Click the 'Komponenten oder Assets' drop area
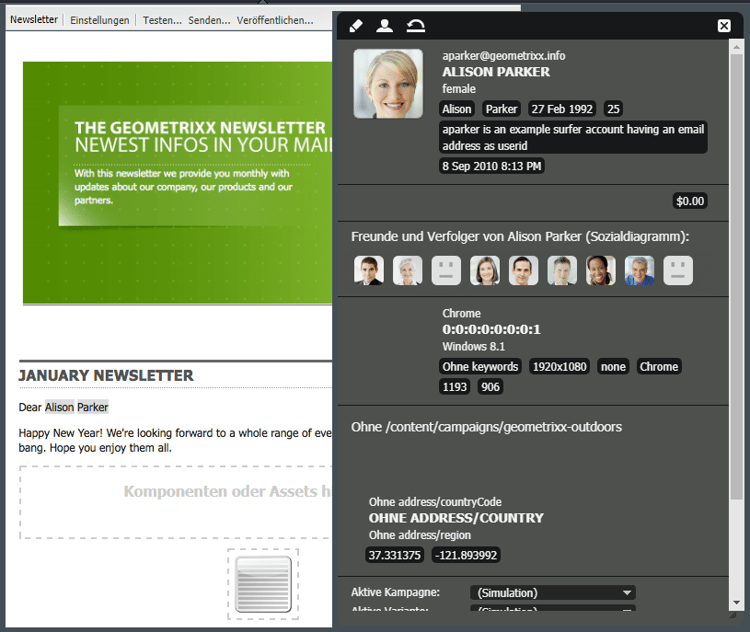Screen dimensions: 750x632 click(176, 502)
